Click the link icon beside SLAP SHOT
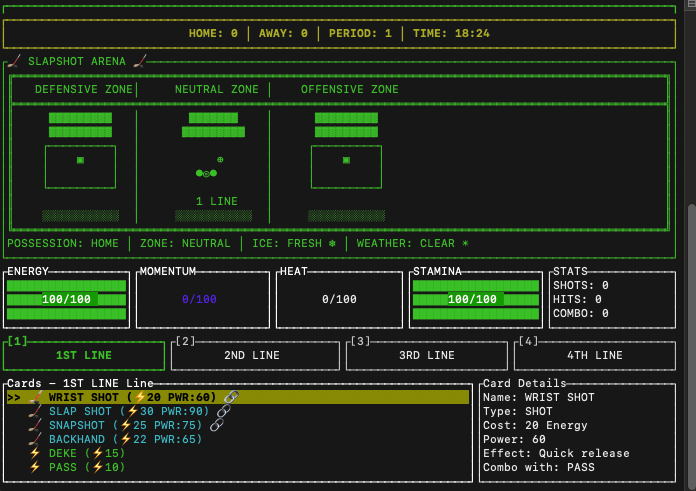 coord(223,411)
